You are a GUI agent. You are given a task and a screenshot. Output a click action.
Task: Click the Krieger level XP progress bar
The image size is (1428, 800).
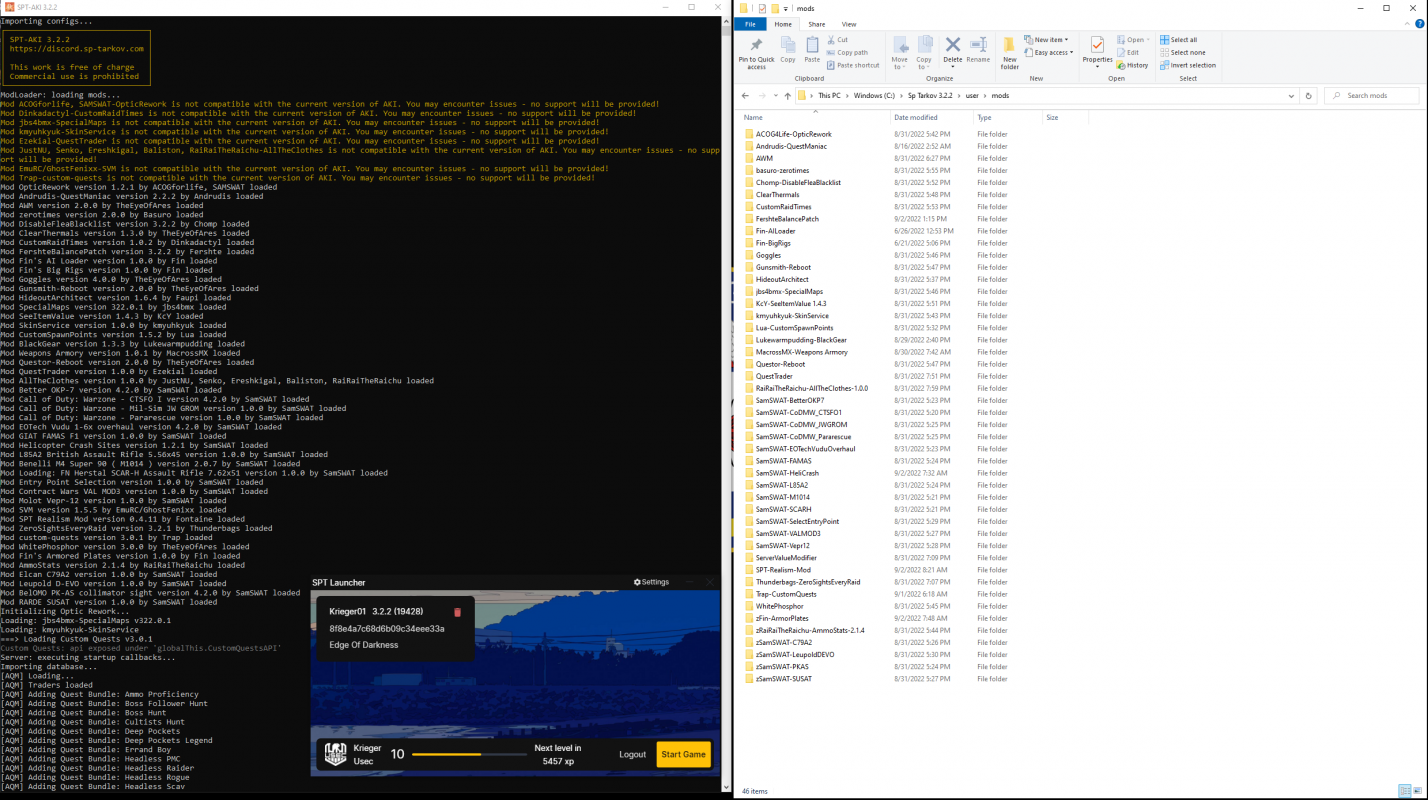point(468,754)
